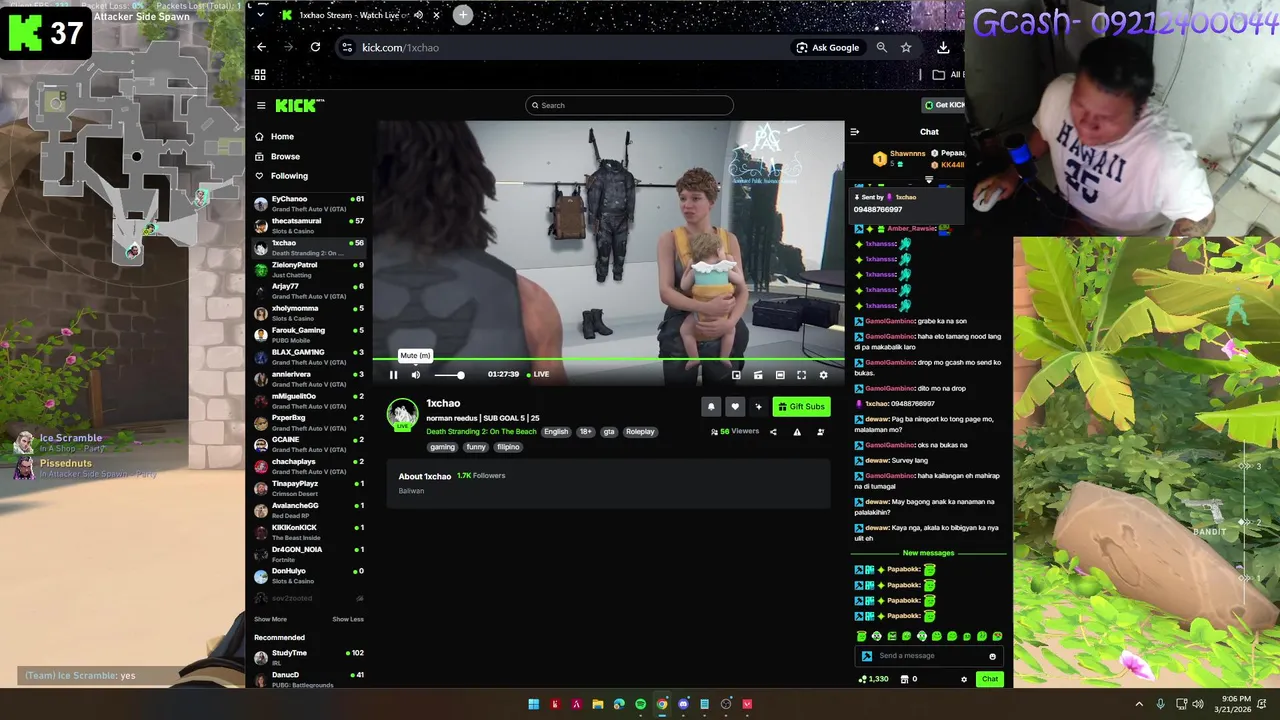Open chat settings gear icon
Screen dimensions: 1280x720
964,679
